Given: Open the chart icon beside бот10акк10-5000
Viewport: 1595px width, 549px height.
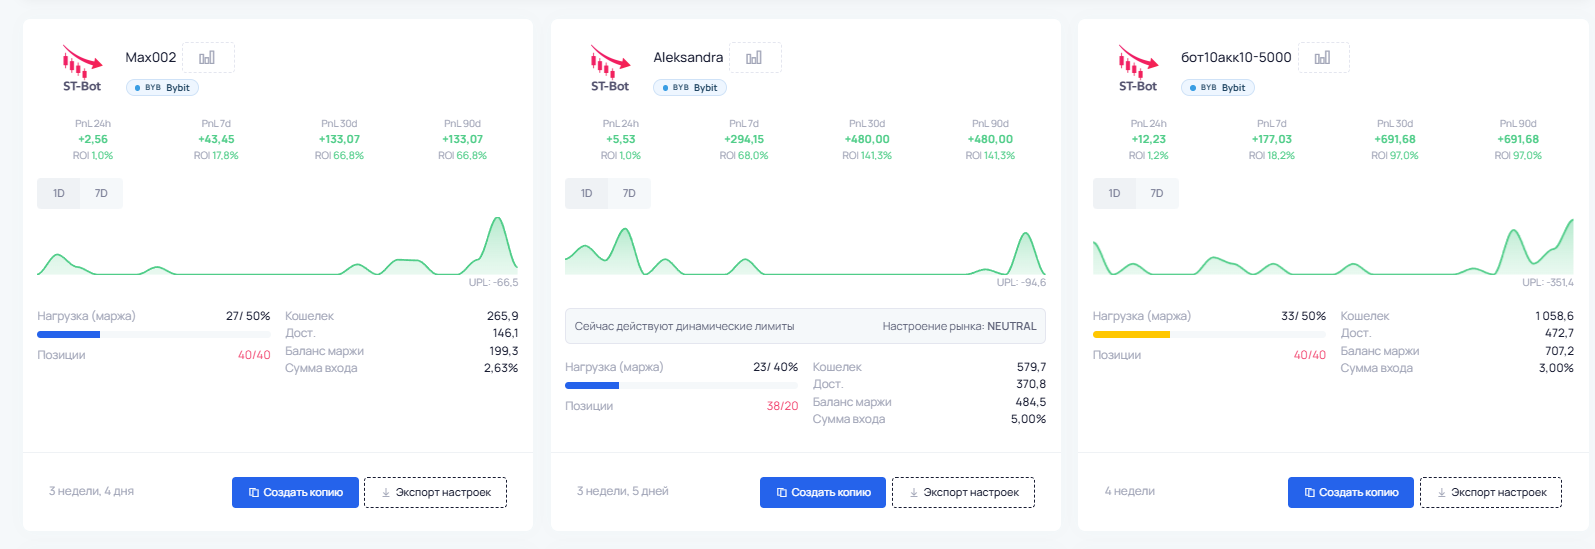Looking at the screenshot, I should tap(1322, 58).
